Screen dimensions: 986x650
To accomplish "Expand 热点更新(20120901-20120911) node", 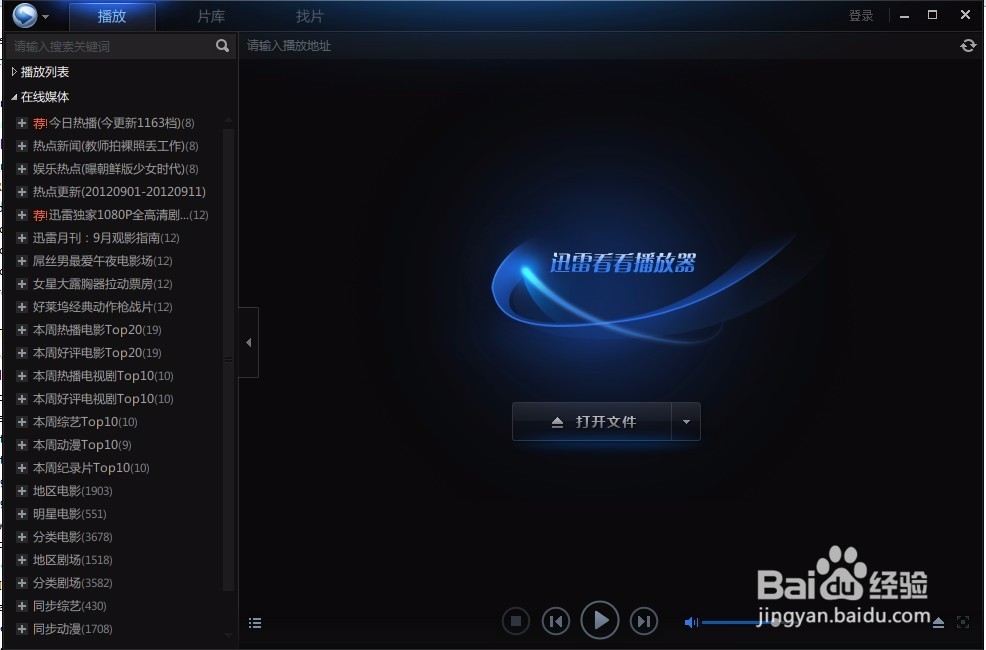I will tap(21, 192).
